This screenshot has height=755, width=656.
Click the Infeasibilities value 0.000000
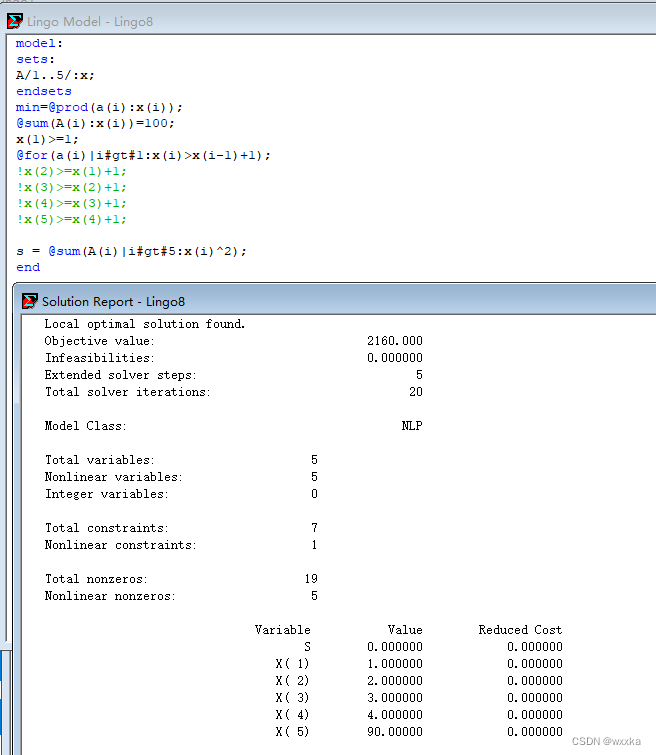coord(394,358)
